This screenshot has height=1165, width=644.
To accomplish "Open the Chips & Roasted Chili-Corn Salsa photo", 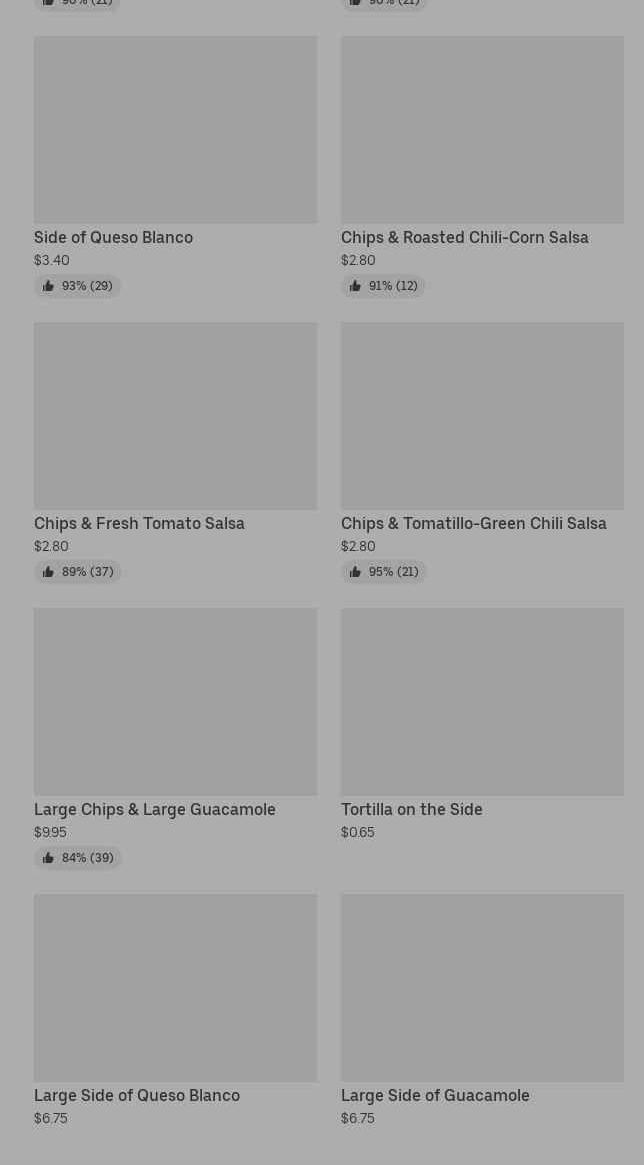I will 482,130.
